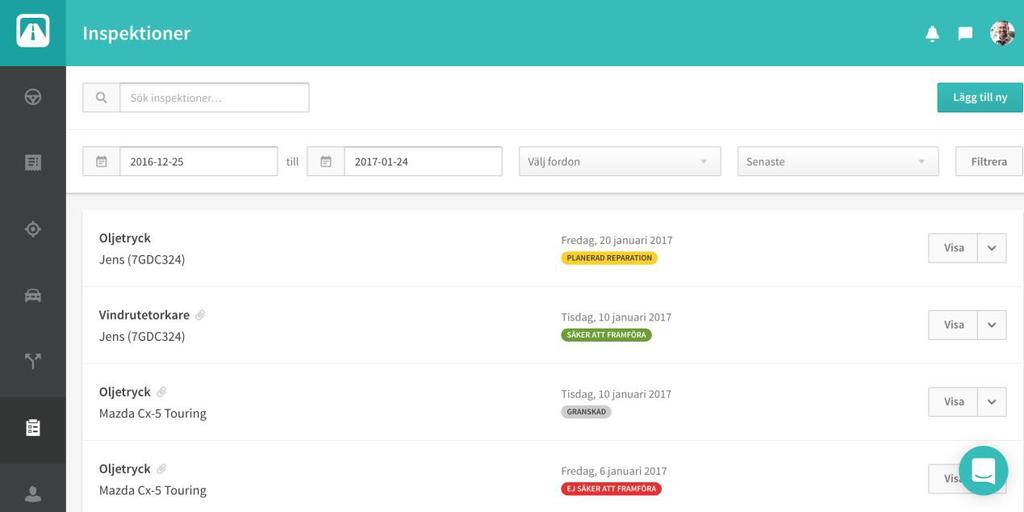This screenshot has height=512, width=1024.
Task: Click the 2017-01-24 end date field
Action: pyautogui.click(x=423, y=161)
